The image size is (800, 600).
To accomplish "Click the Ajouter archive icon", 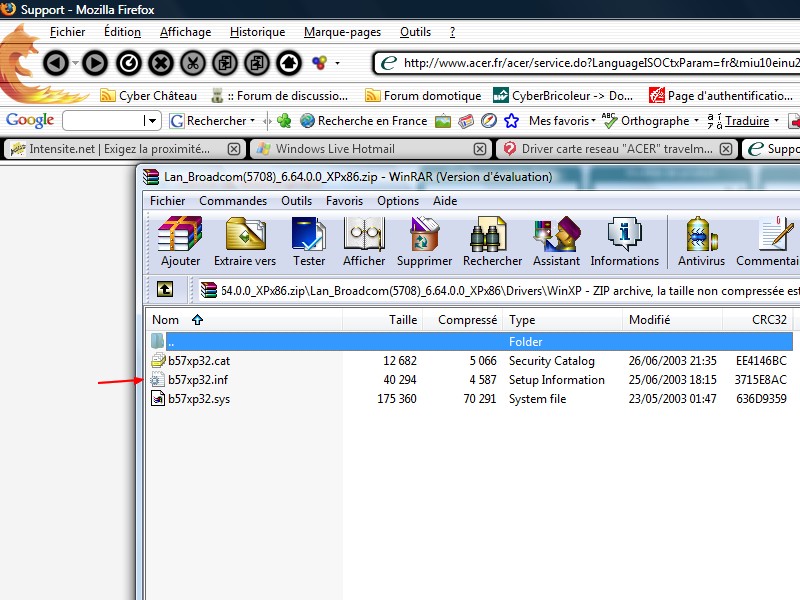I will pos(180,242).
